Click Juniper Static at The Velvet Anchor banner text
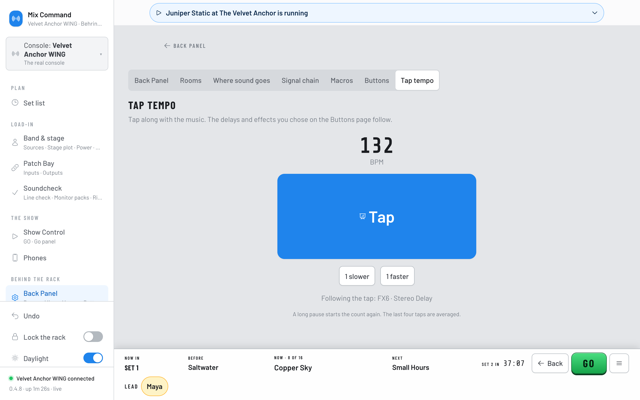Screen dimensions: 640x400 (x=237, y=13)
